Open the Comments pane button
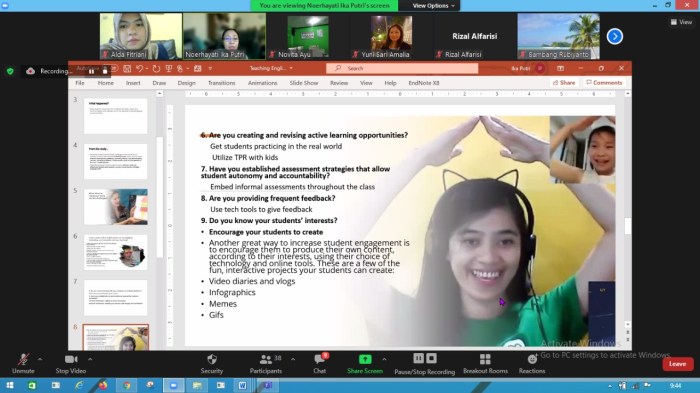Viewport: 700px width, 393px height. point(604,83)
